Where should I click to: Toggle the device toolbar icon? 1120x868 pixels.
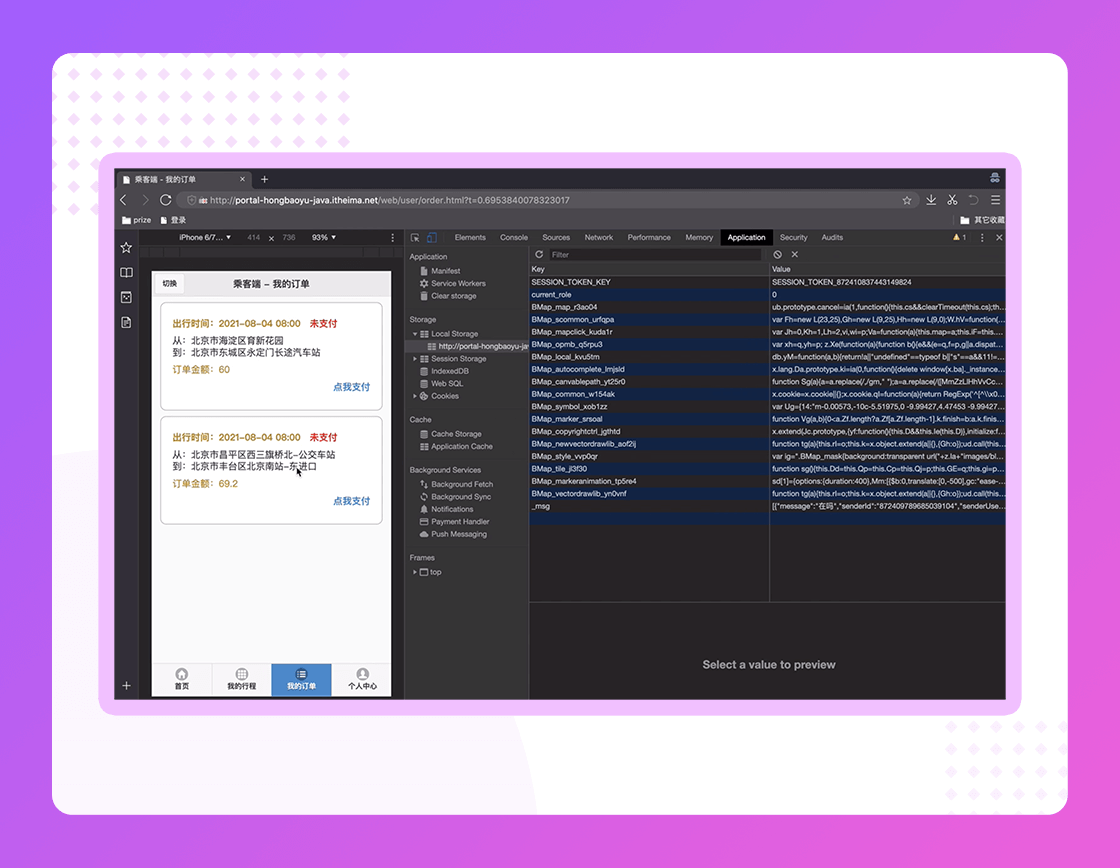tap(431, 238)
